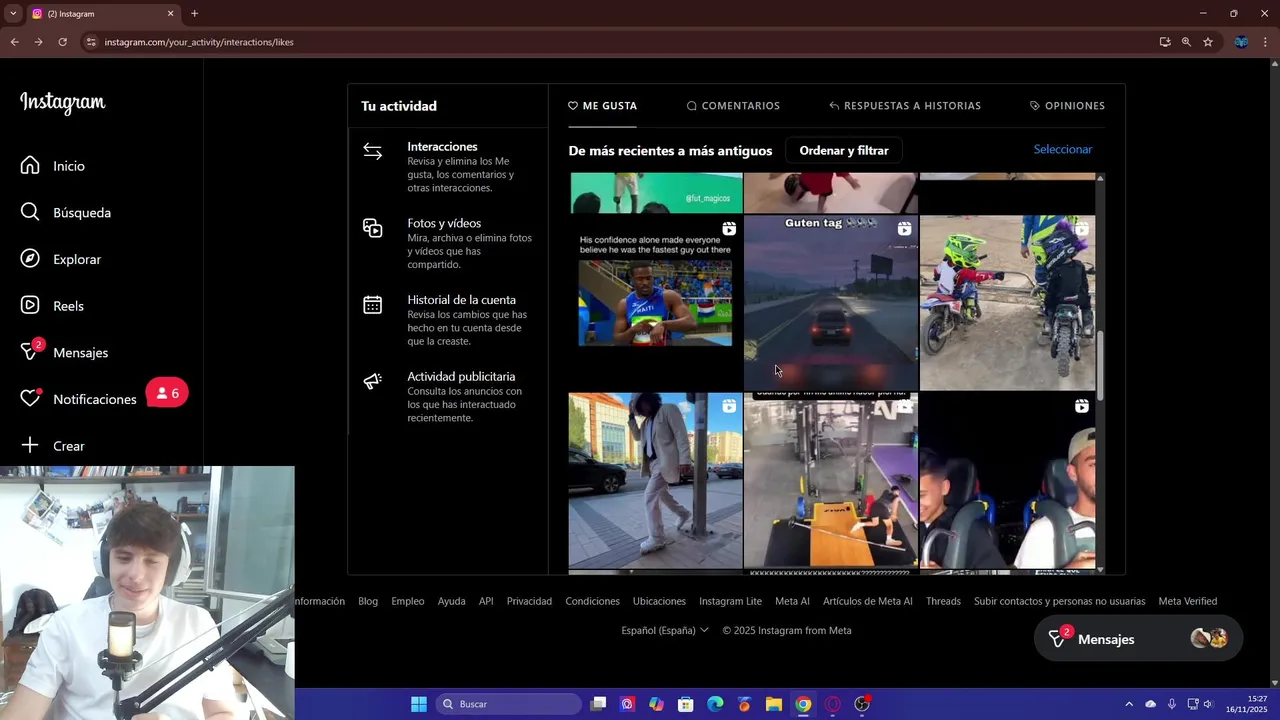Open the Blog footer link
Viewport: 1280px width, 720px height.
coord(368,601)
